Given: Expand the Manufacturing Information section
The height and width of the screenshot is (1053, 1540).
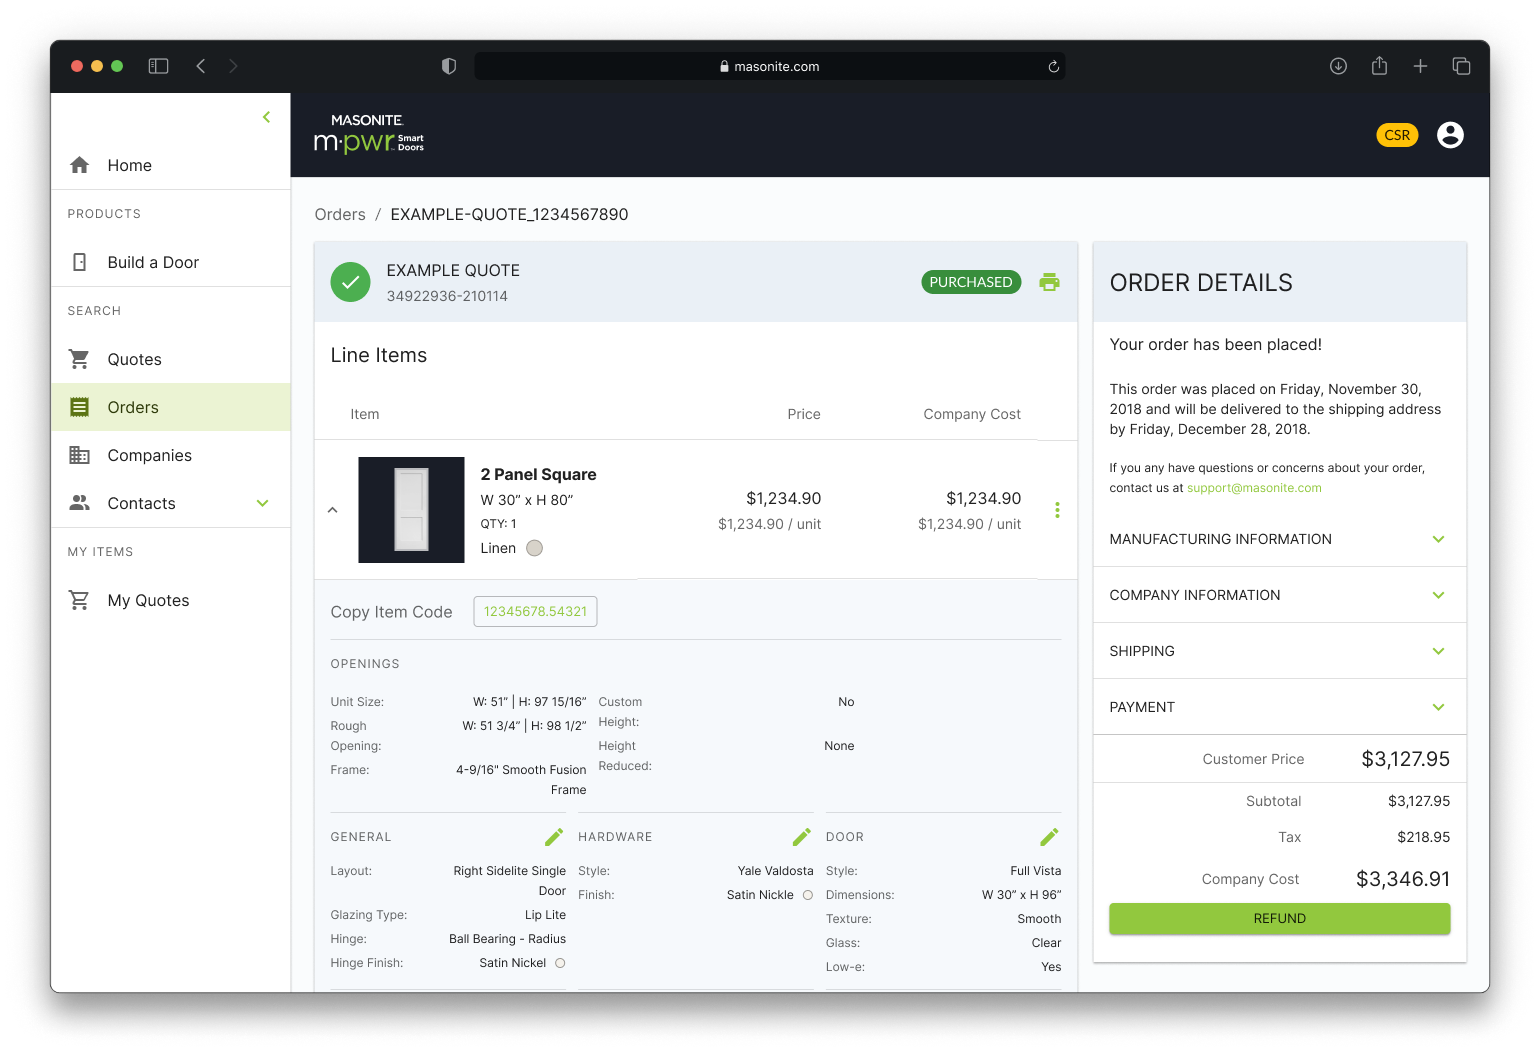Looking at the screenshot, I should tap(1438, 539).
